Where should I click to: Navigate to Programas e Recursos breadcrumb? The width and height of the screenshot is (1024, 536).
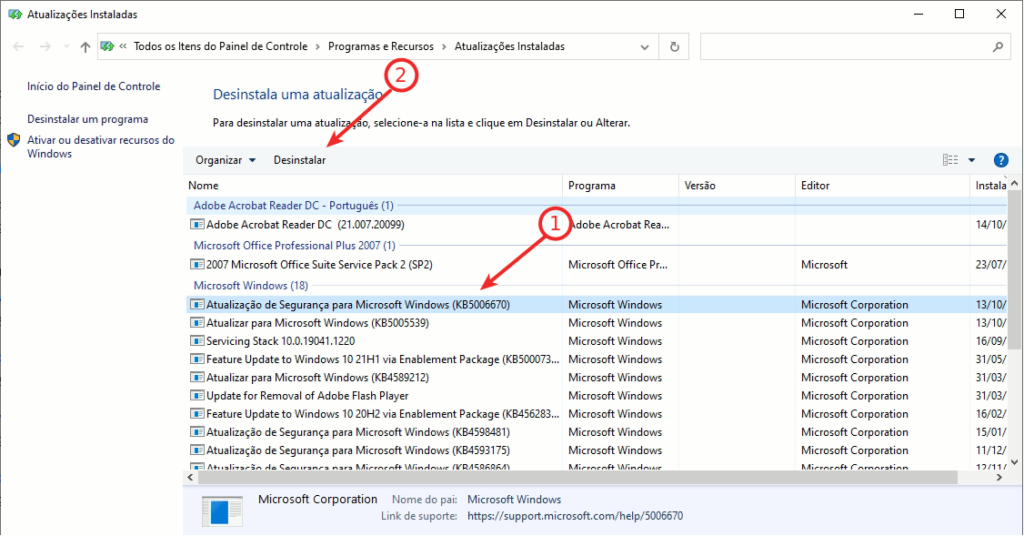click(x=381, y=46)
